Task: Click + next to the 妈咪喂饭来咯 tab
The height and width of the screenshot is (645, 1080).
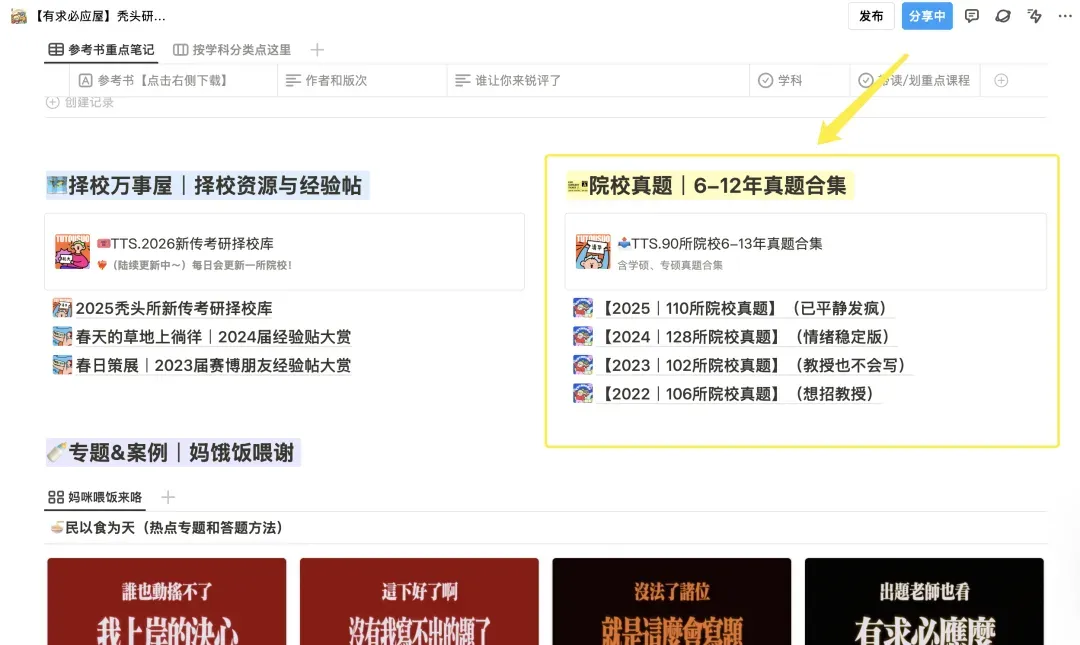Action: pos(168,497)
